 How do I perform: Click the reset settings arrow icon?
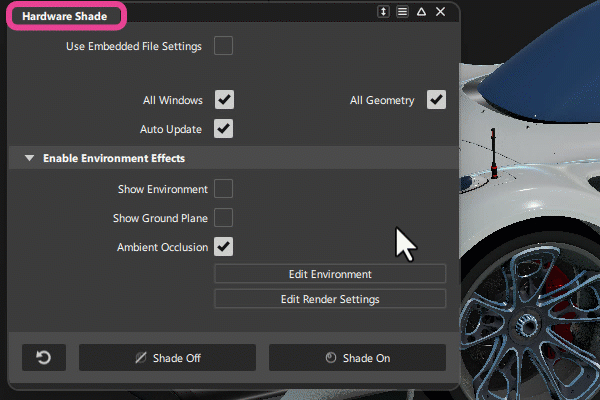[x=44, y=358]
